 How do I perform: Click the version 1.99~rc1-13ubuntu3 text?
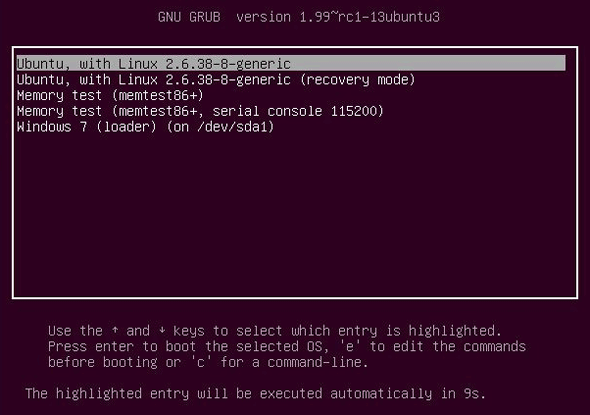click(338, 17)
